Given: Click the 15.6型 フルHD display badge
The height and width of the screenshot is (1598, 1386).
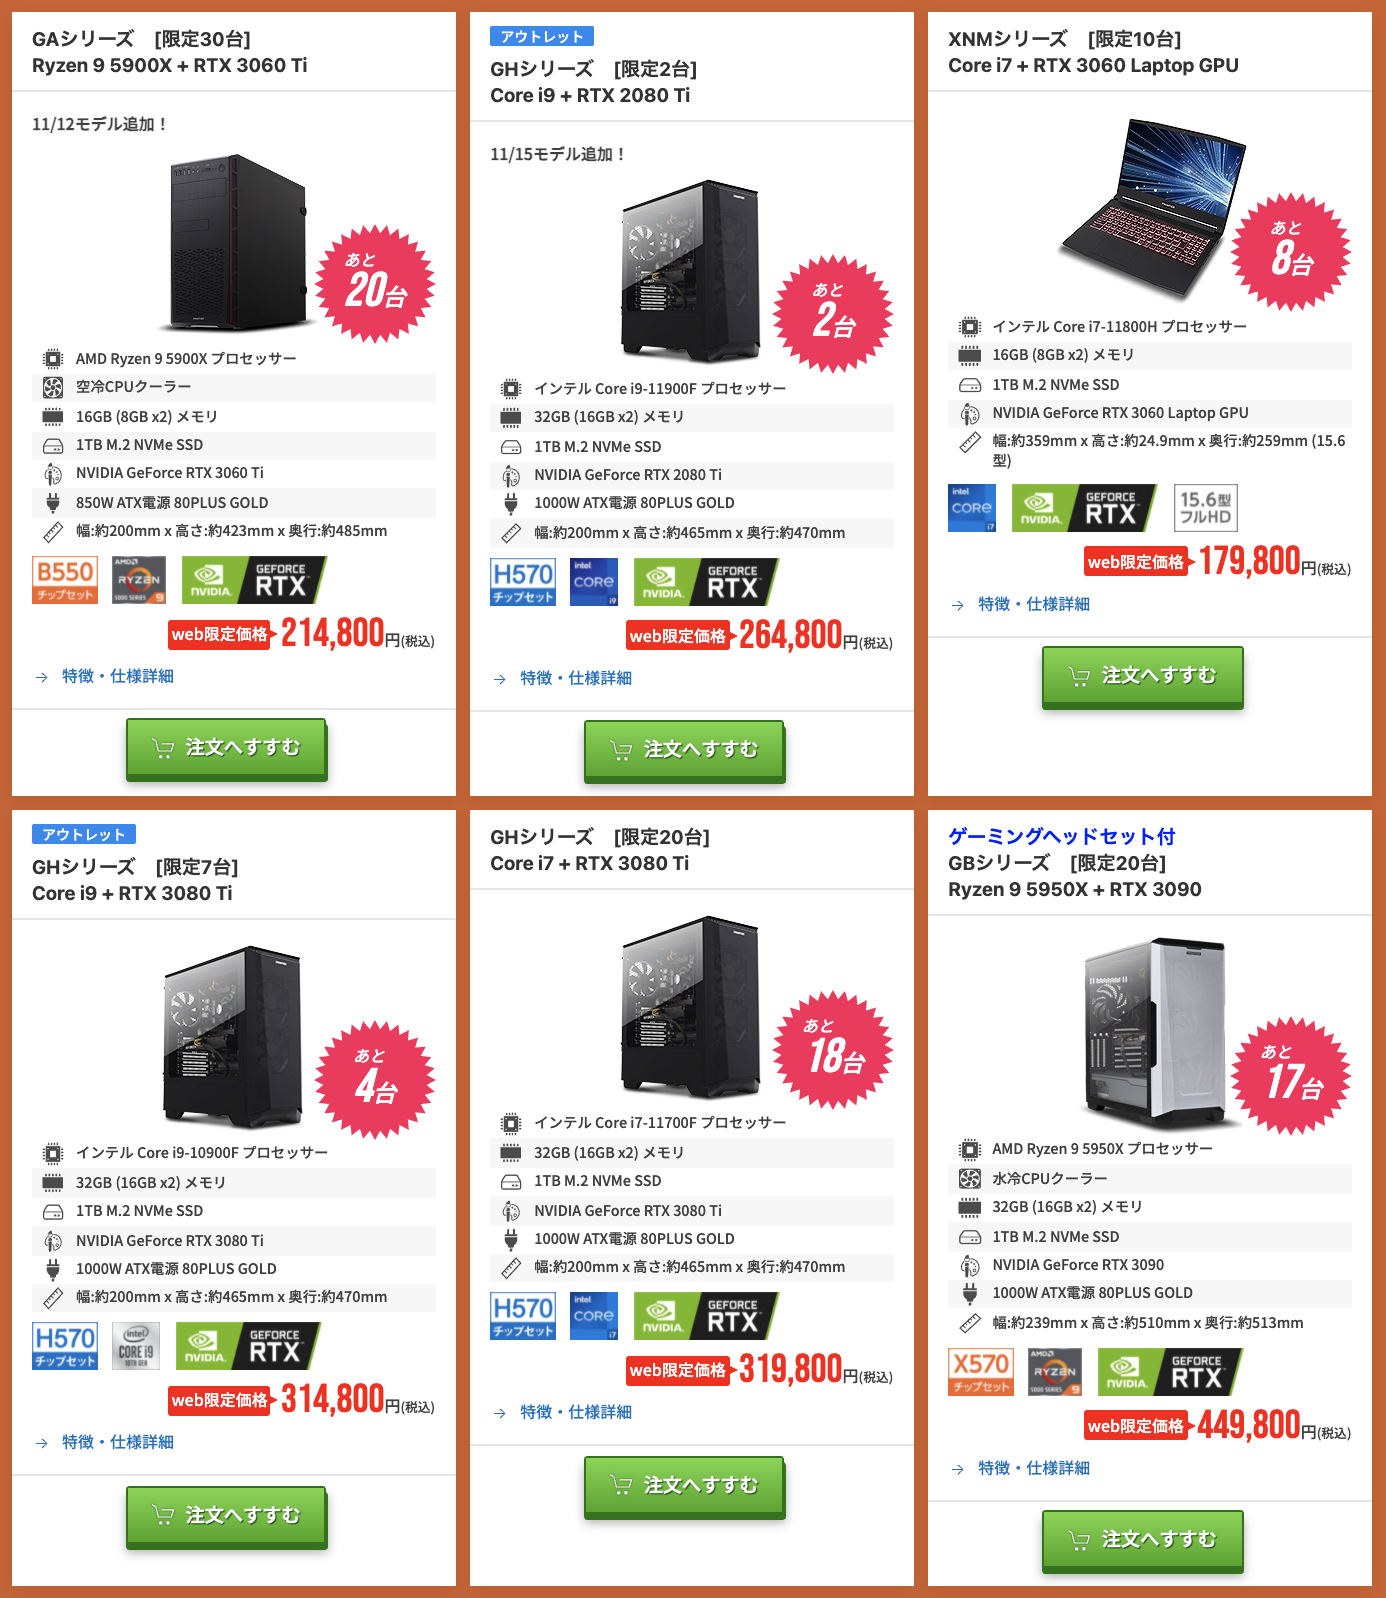Looking at the screenshot, I should coord(1205,508).
